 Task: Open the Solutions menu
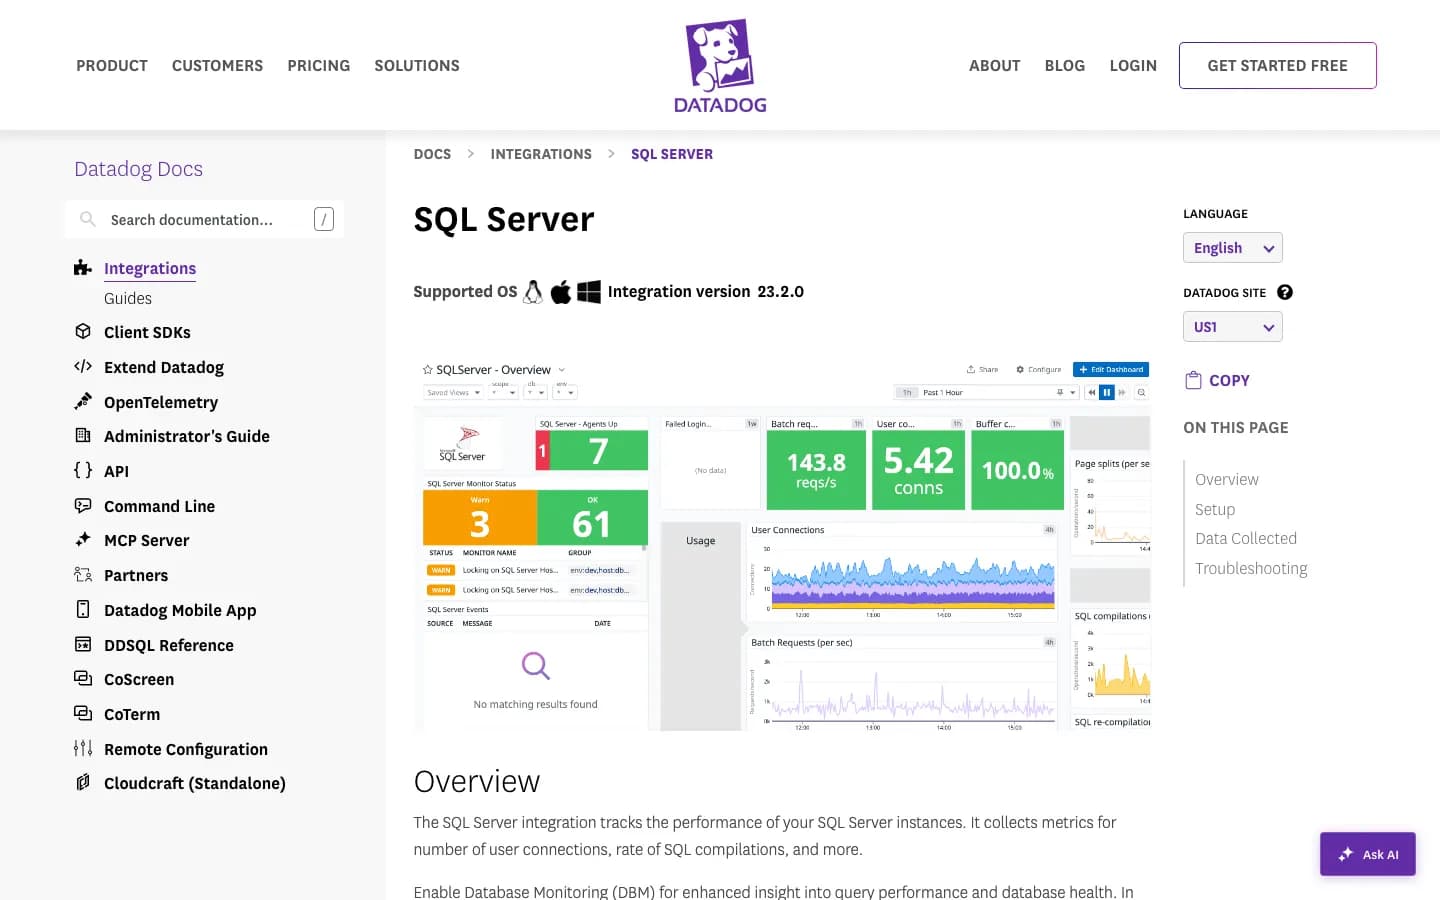(x=417, y=65)
